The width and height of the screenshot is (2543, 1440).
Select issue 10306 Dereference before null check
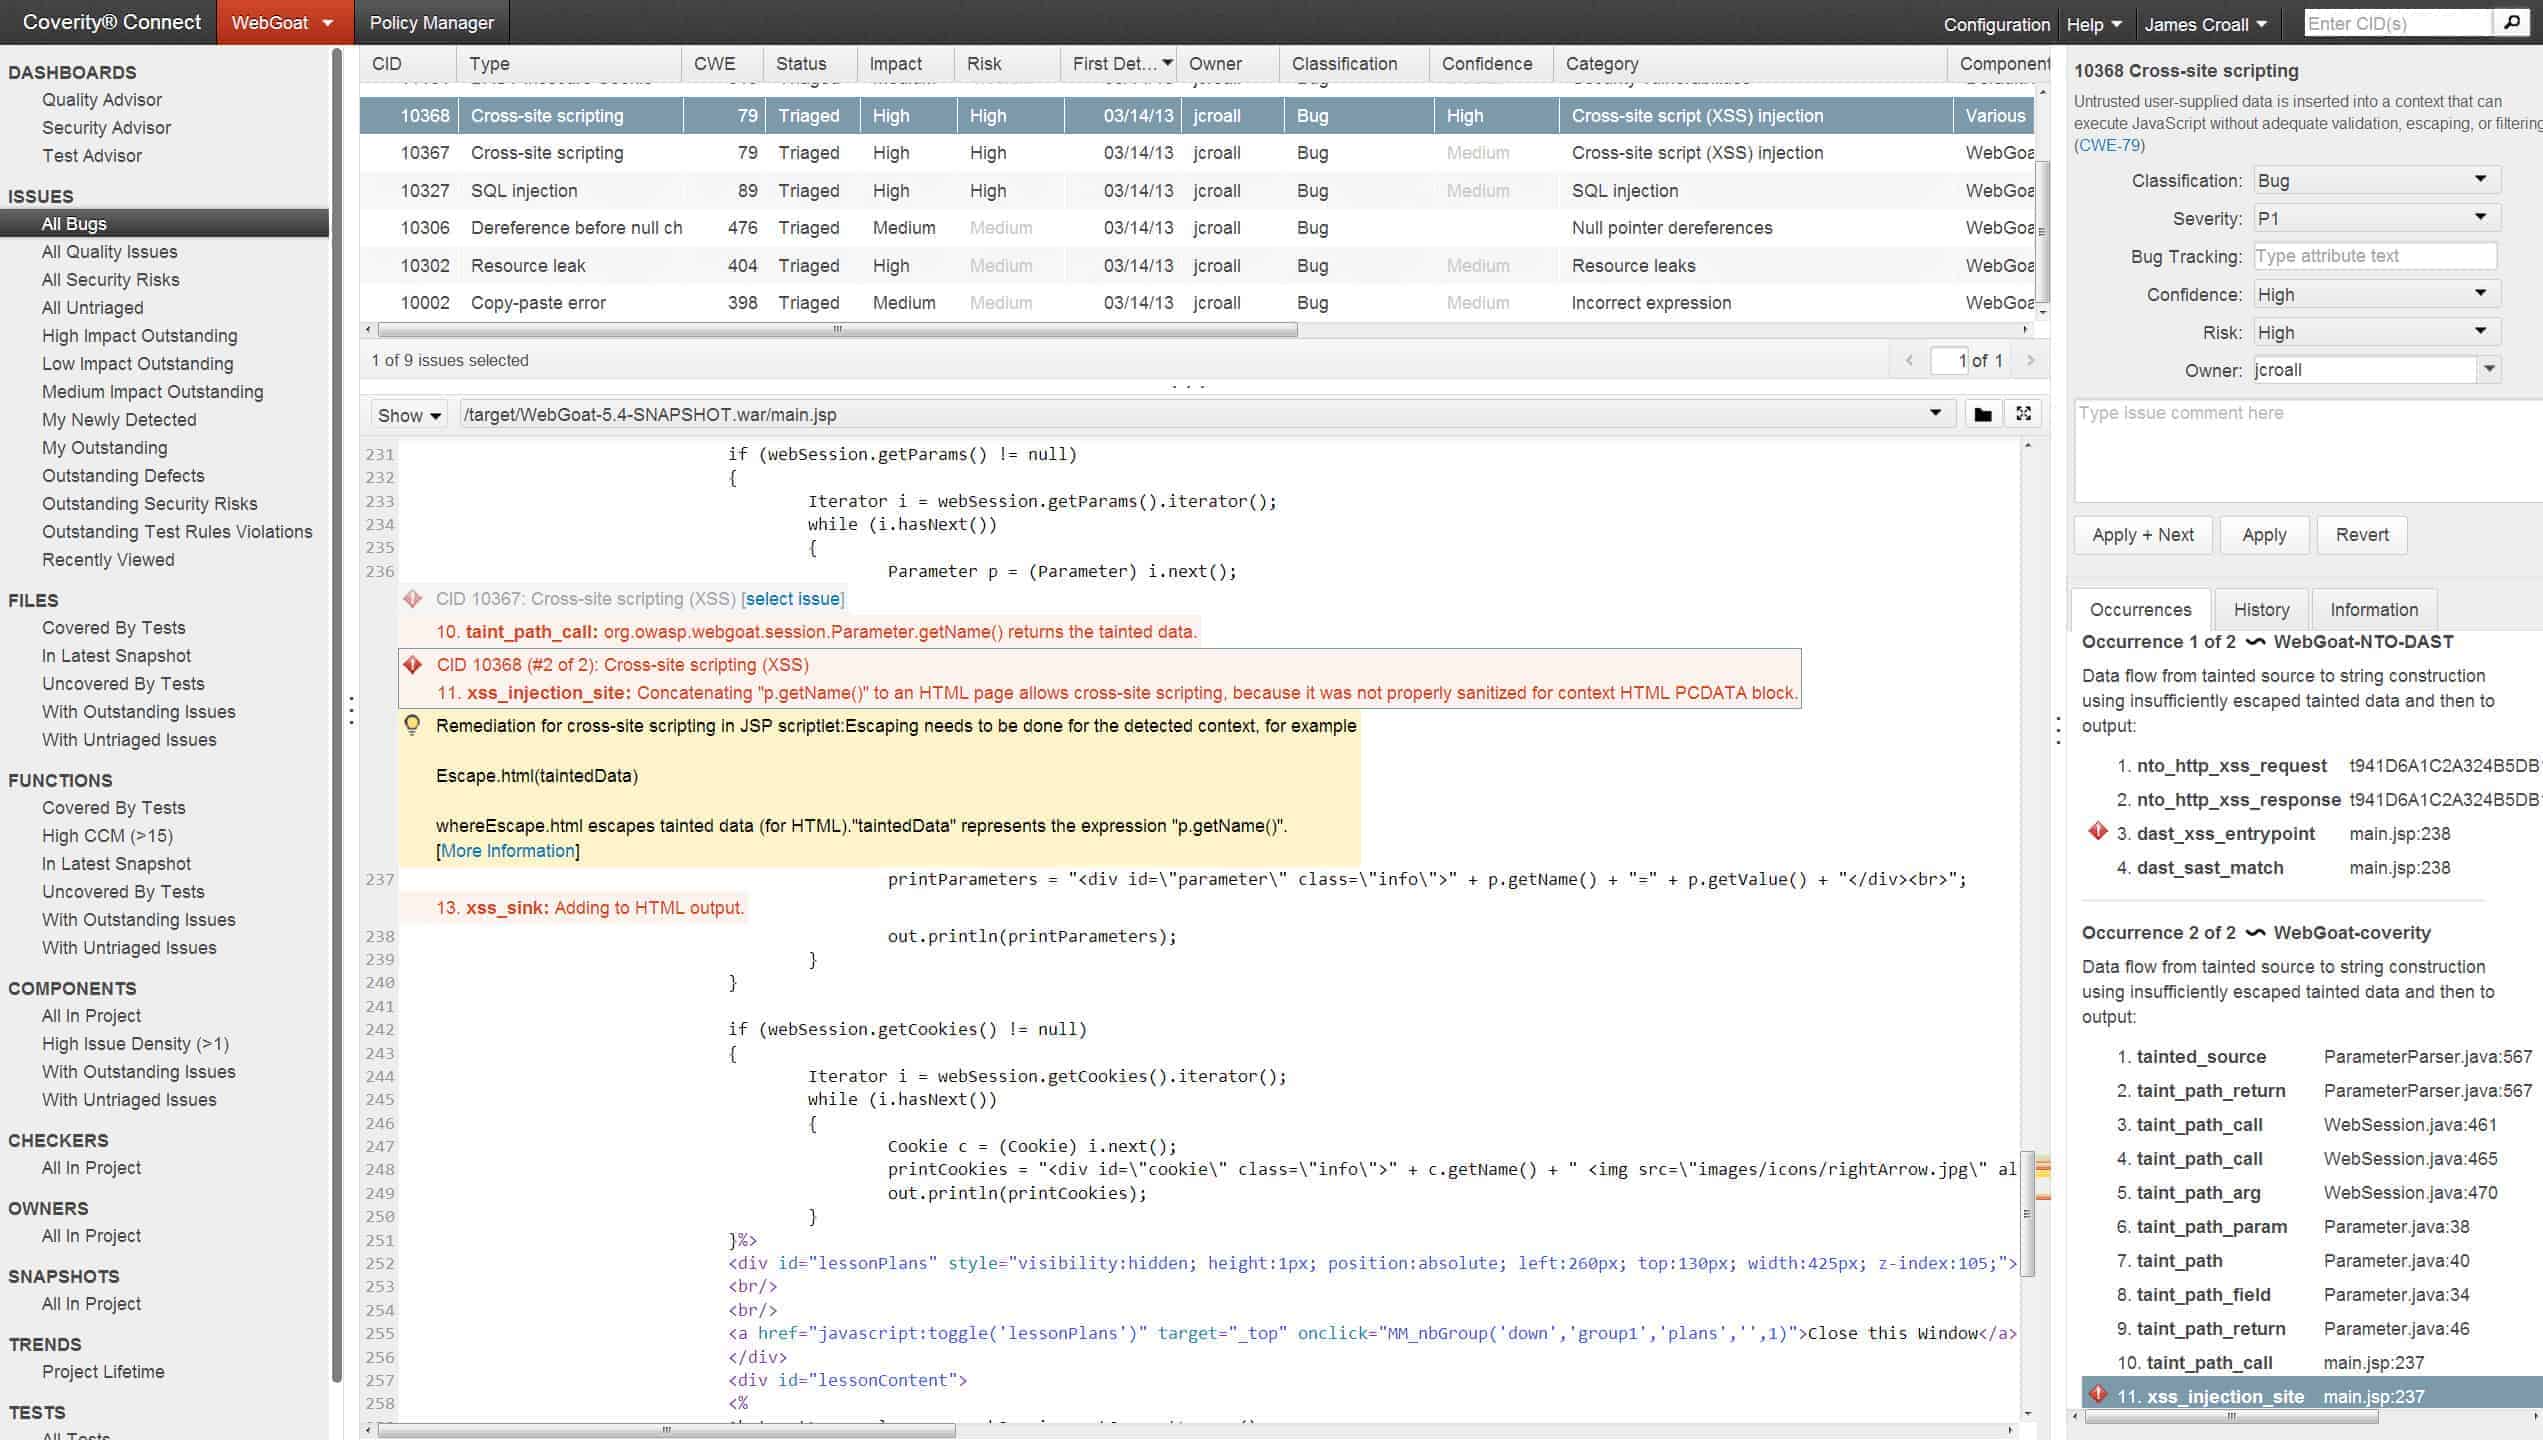tap(1197, 228)
